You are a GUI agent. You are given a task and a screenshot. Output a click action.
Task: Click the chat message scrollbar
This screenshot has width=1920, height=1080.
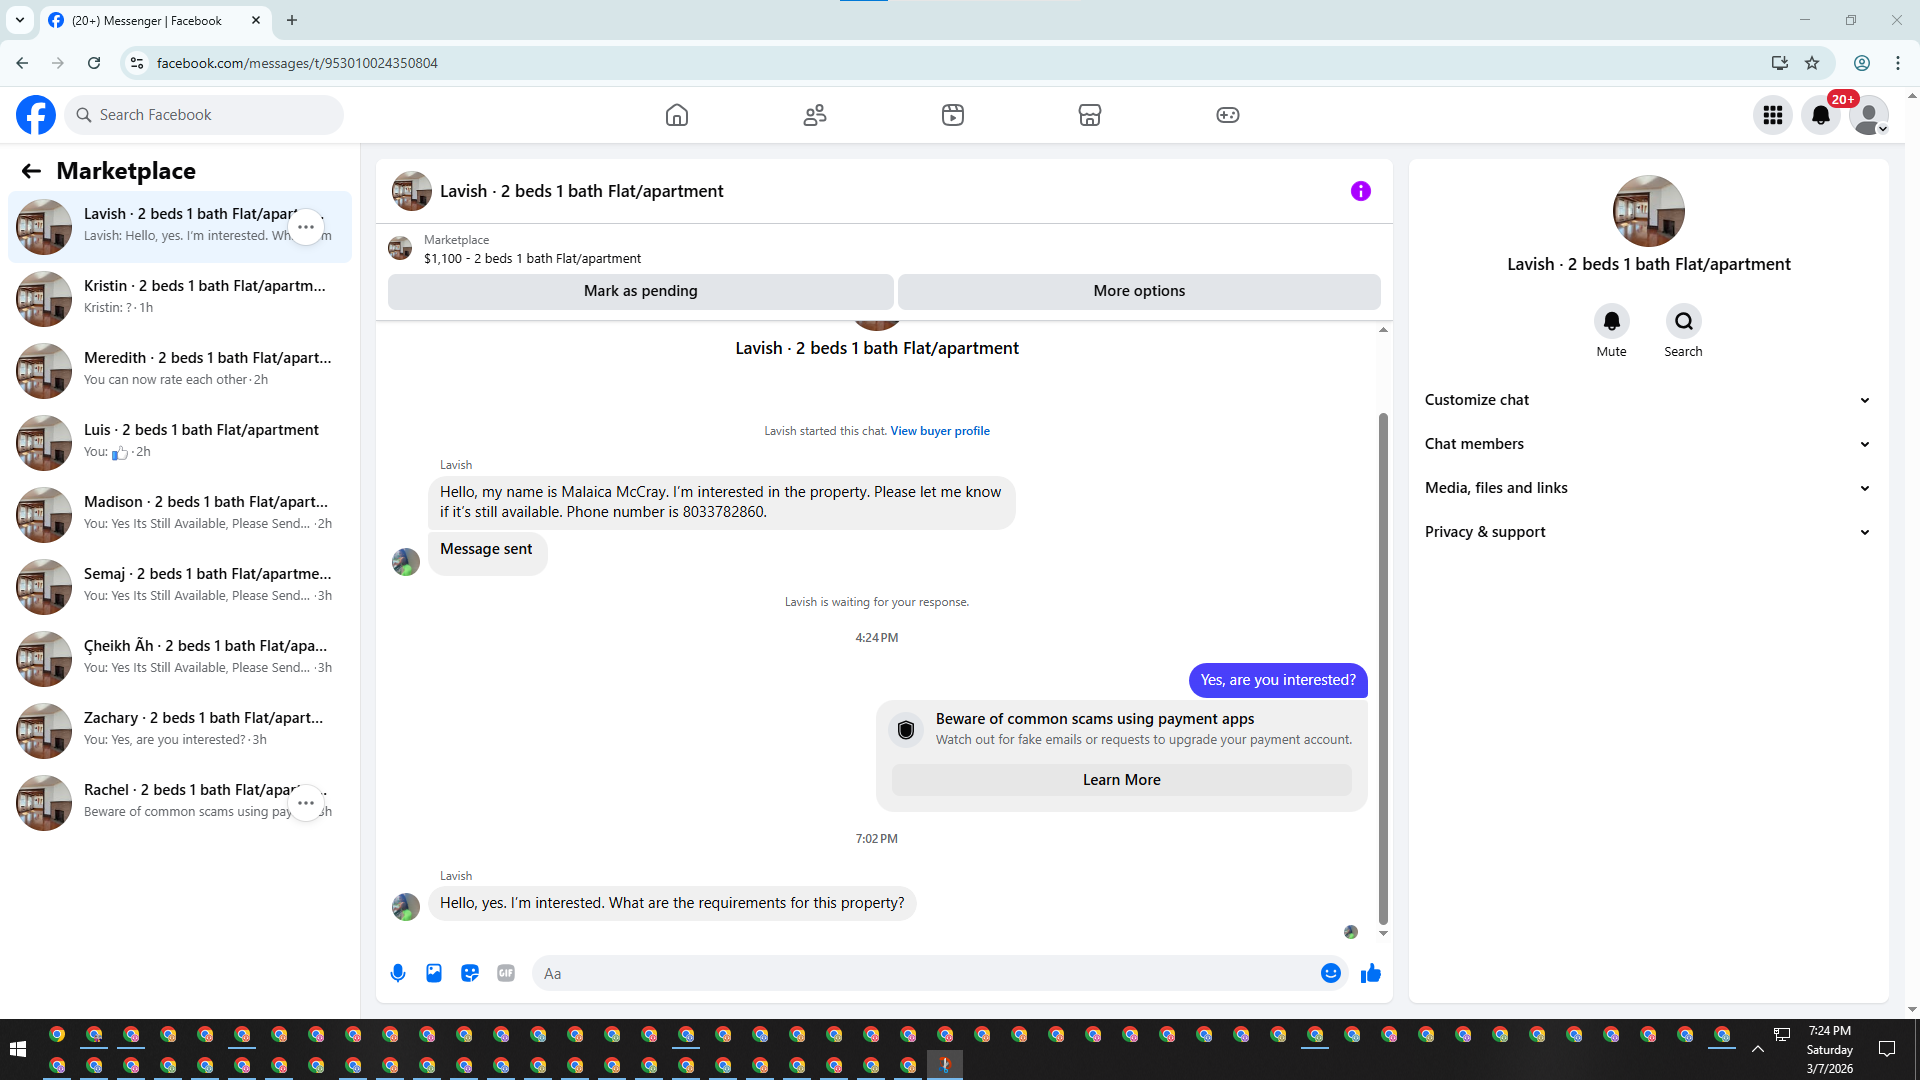coord(1383,668)
